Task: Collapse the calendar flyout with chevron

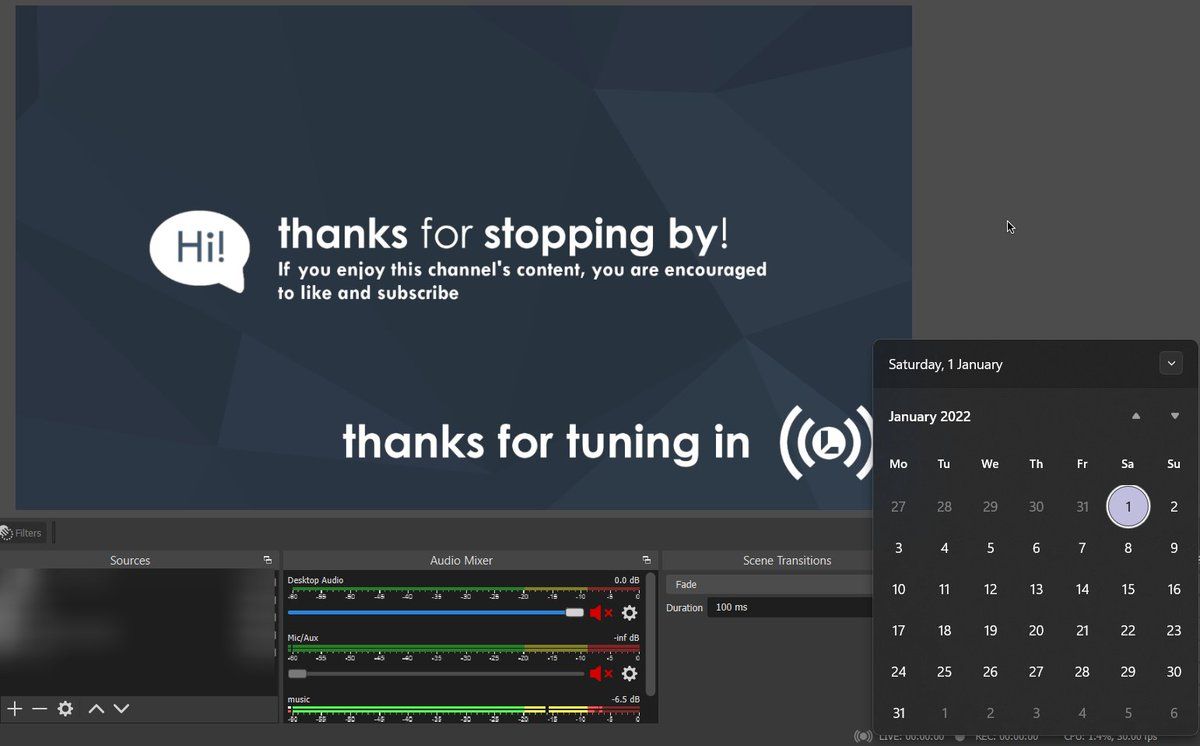Action: [x=1171, y=364]
